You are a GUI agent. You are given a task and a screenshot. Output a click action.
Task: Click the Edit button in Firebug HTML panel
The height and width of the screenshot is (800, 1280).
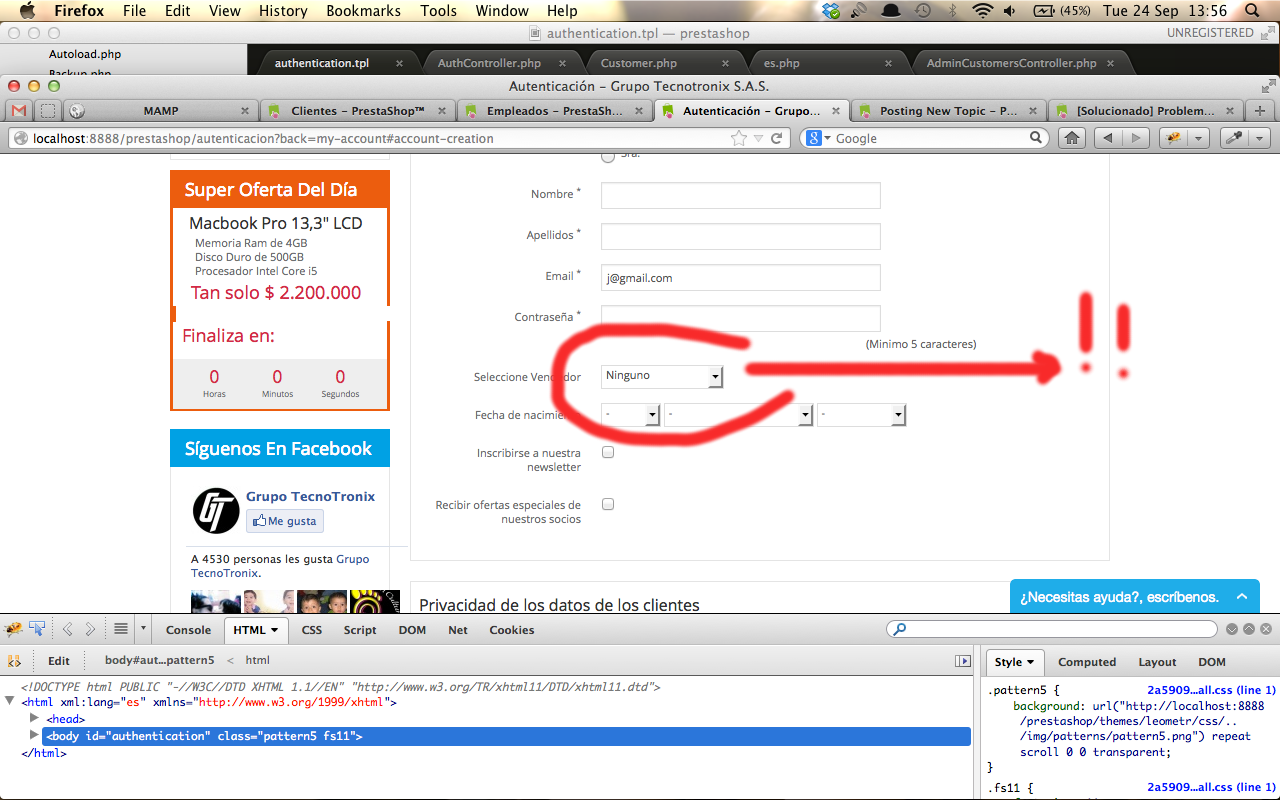pos(59,661)
